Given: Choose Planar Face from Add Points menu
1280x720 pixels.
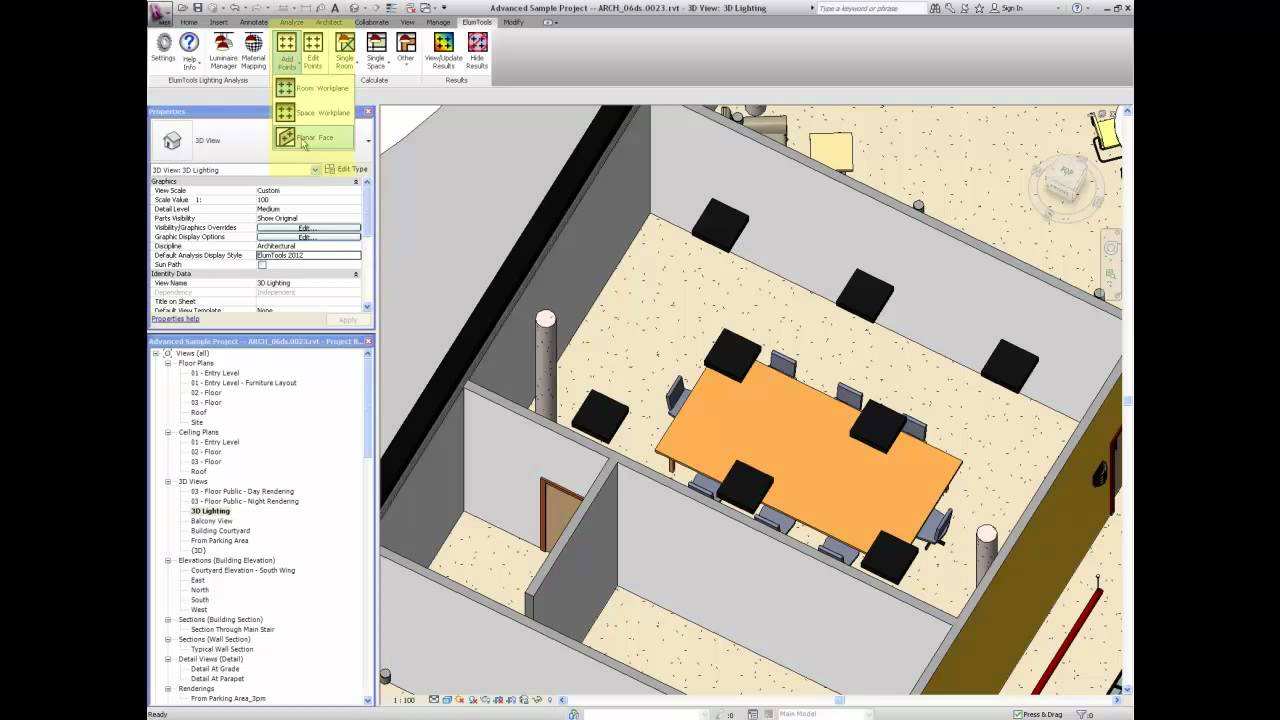Looking at the screenshot, I should click(x=313, y=137).
